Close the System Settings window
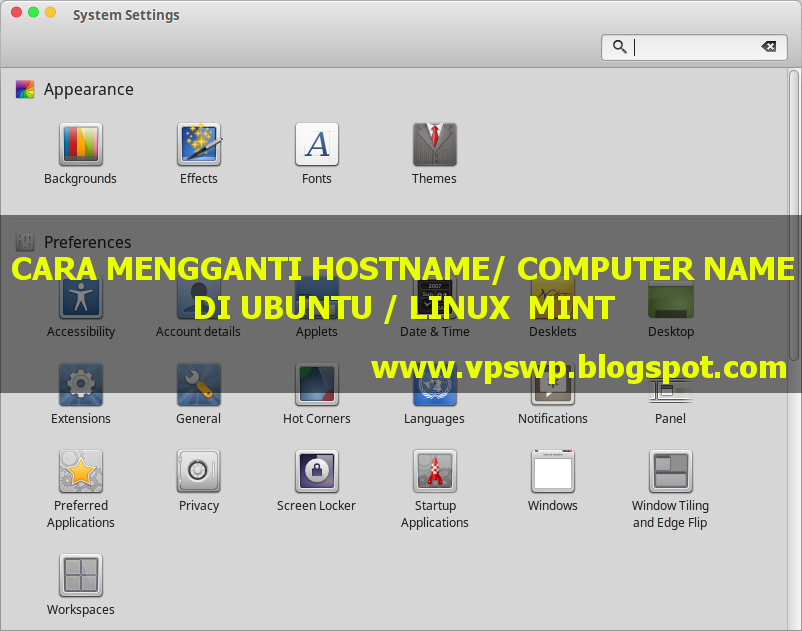 (16, 12)
